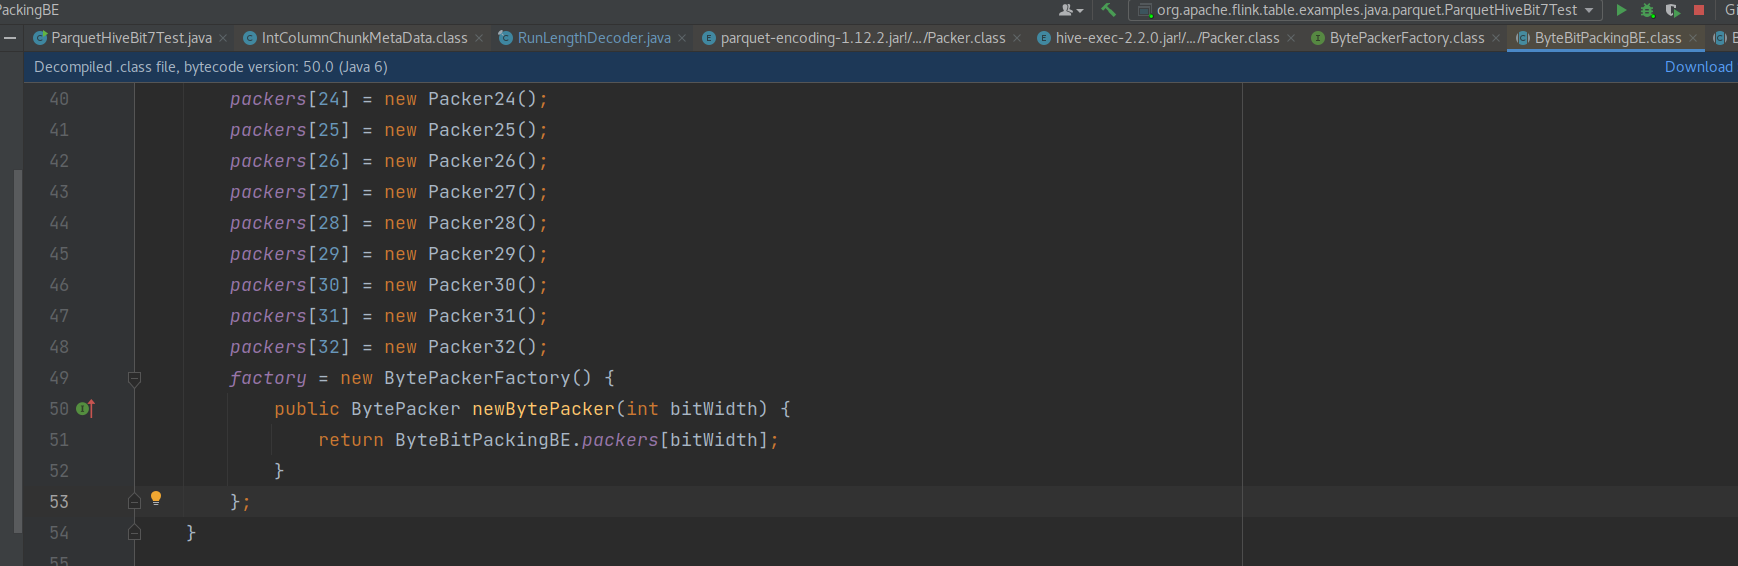This screenshot has width=1738, height=566.
Task: Click the bitWidth parameter on line 50
Action: click(x=713, y=409)
